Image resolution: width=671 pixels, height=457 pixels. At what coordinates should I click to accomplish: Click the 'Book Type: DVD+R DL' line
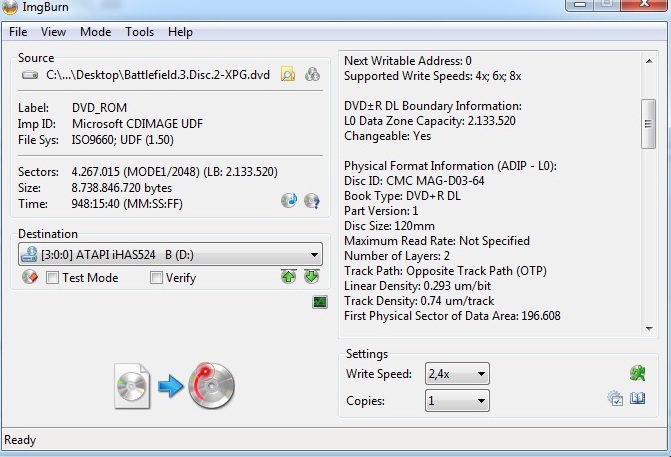(x=402, y=196)
